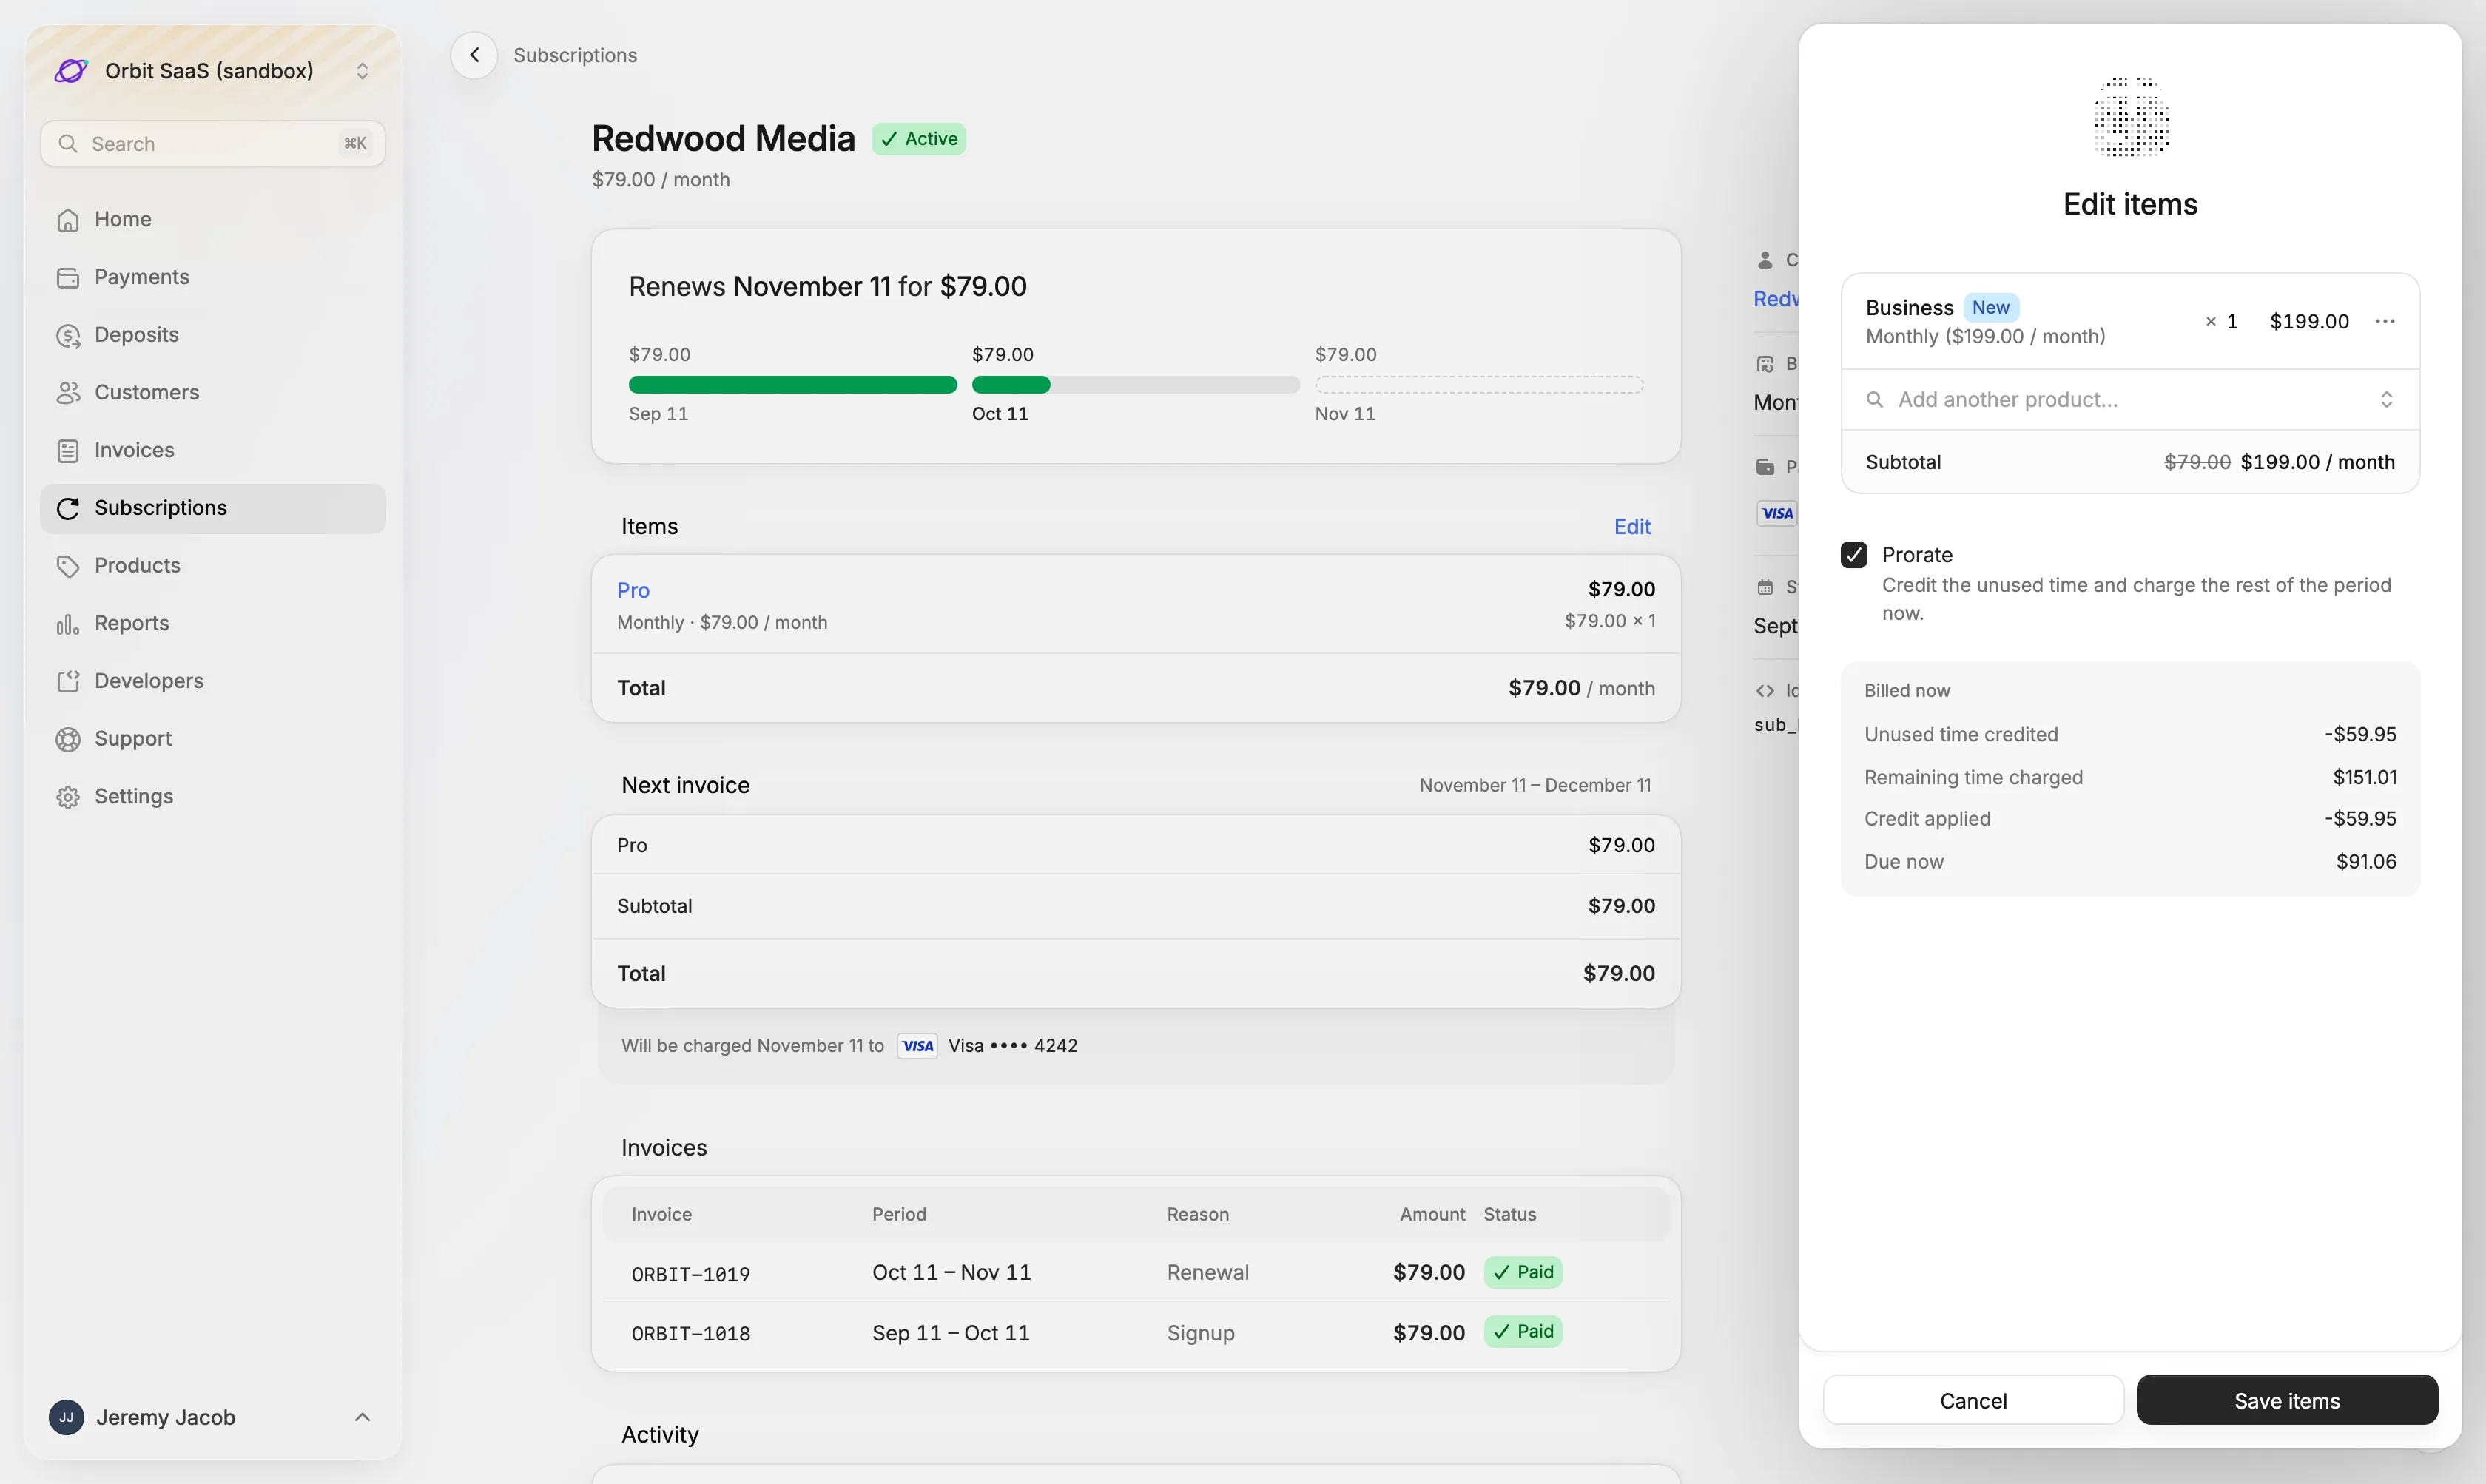Open the Deposits section

pyautogui.click(x=213, y=335)
